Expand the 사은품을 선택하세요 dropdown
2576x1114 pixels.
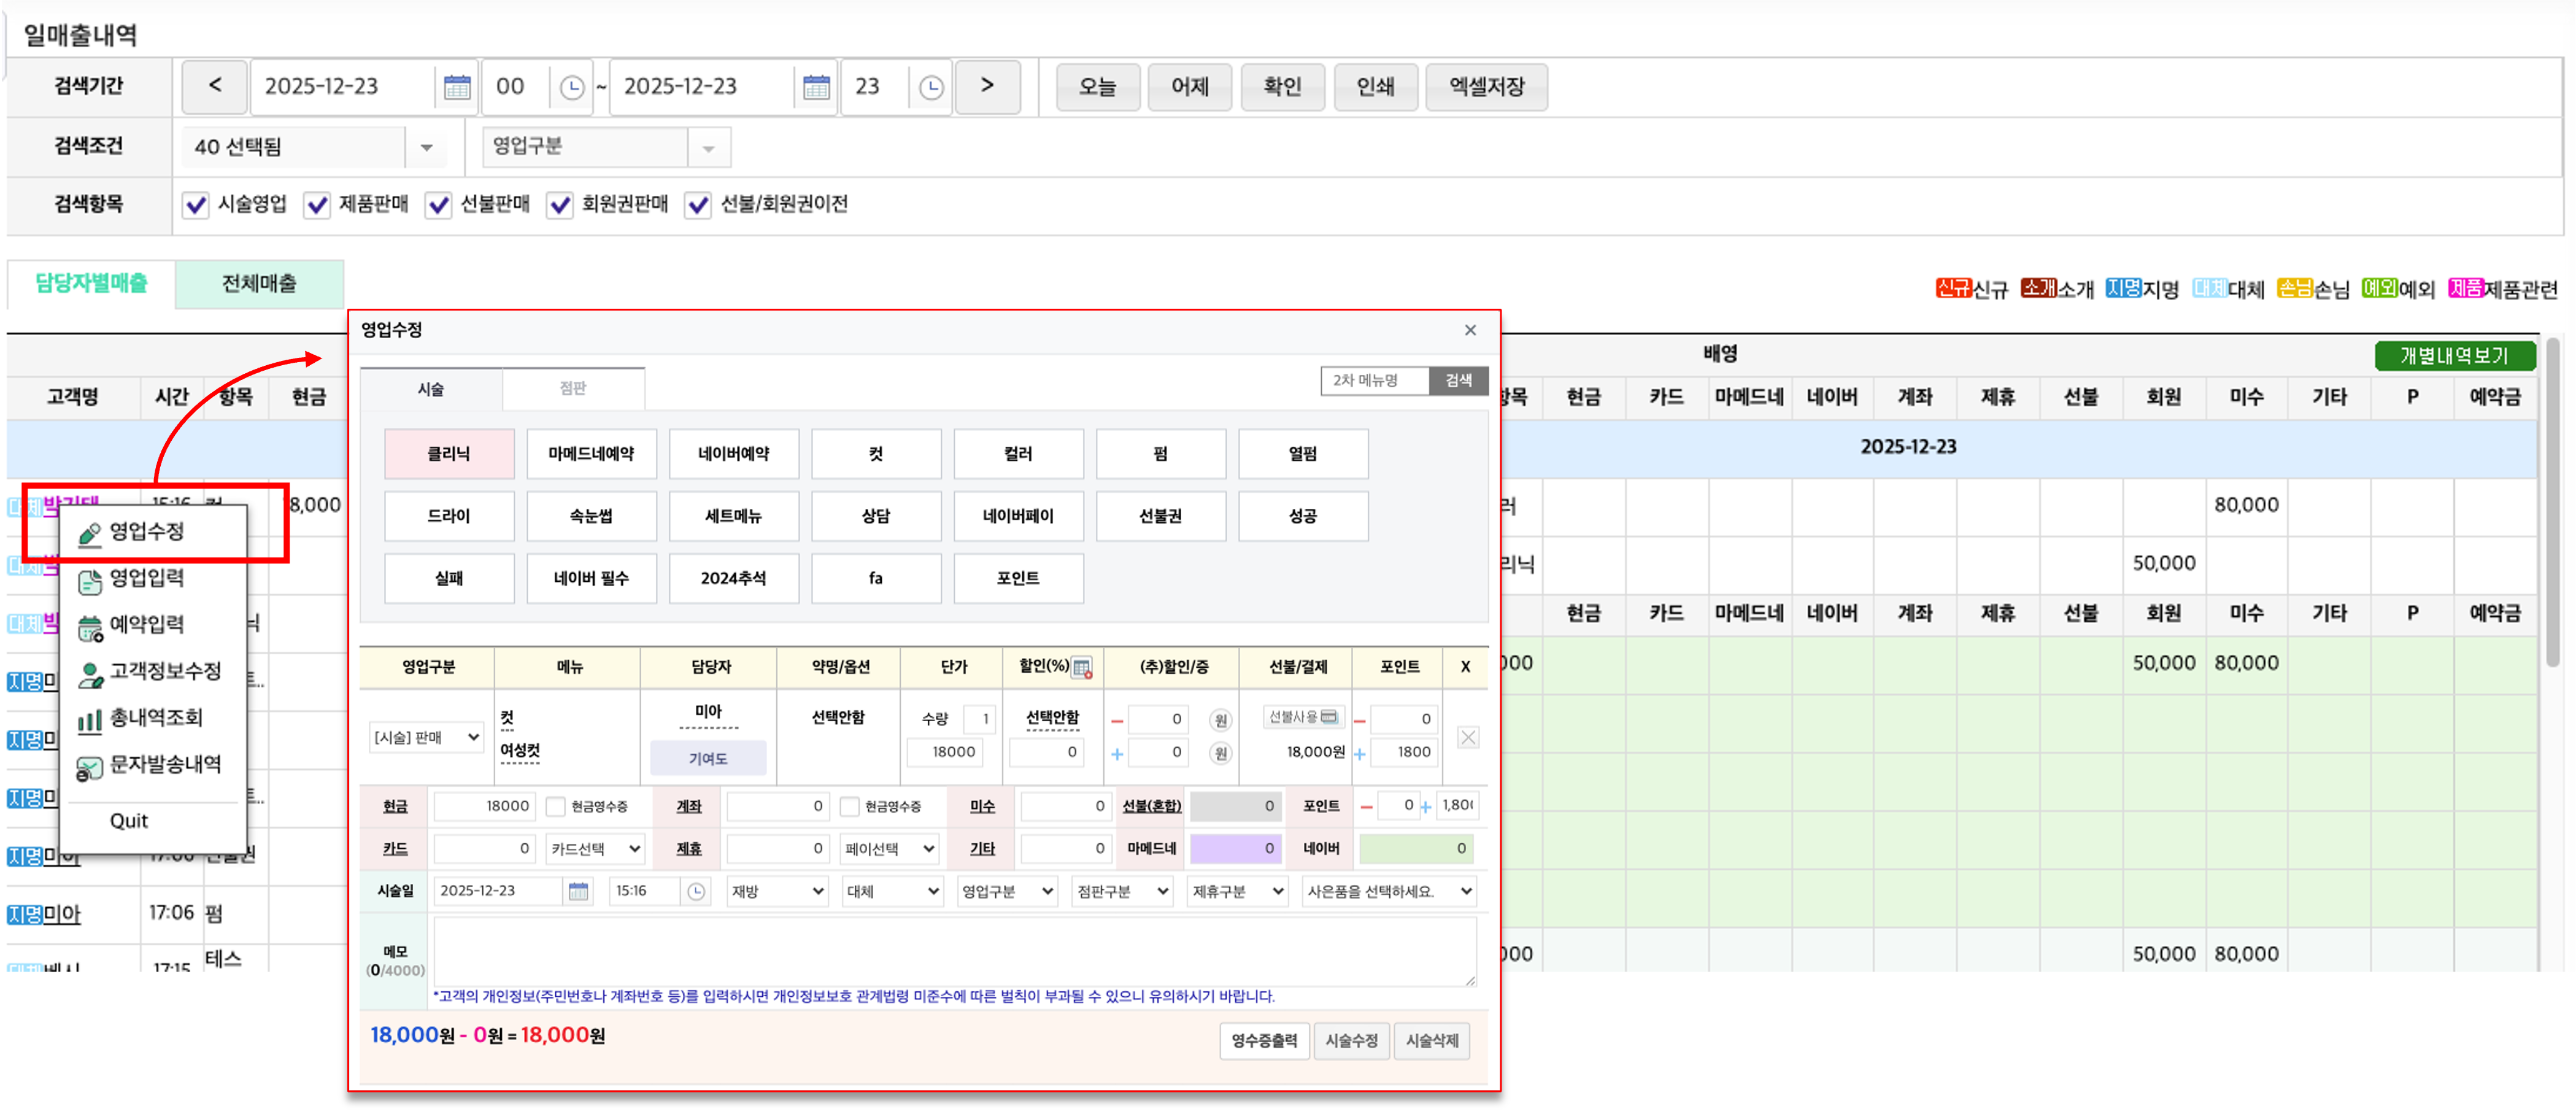coord(1389,891)
